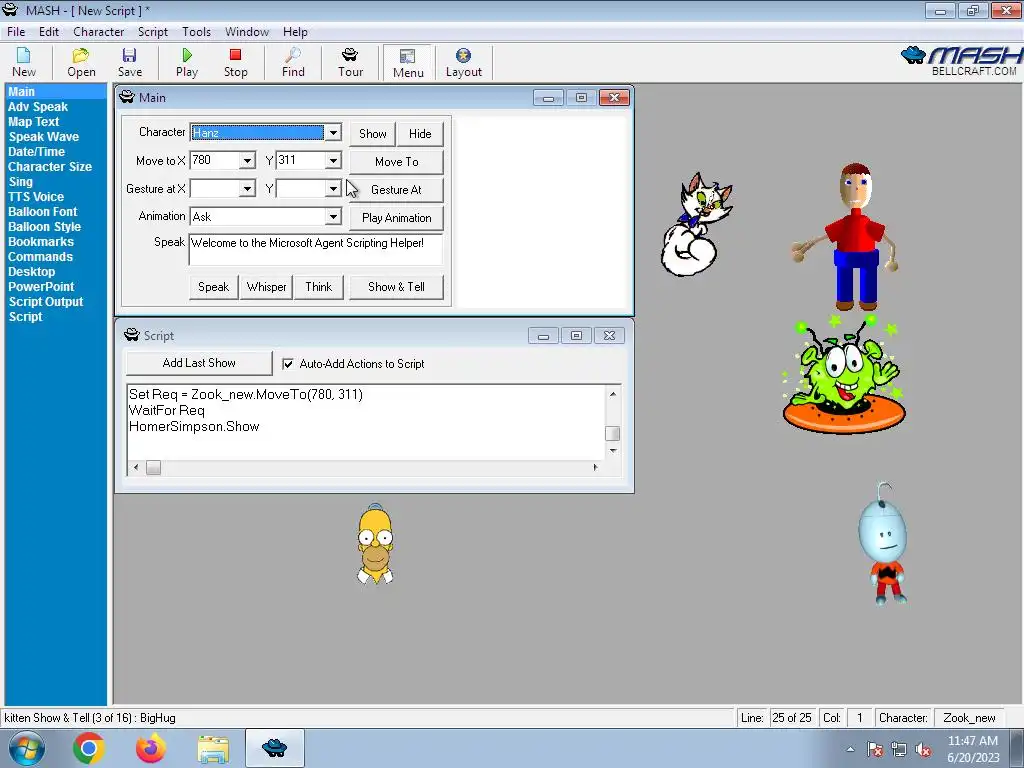
Task: Open Find tool in toolbar
Action: pos(293,63)
